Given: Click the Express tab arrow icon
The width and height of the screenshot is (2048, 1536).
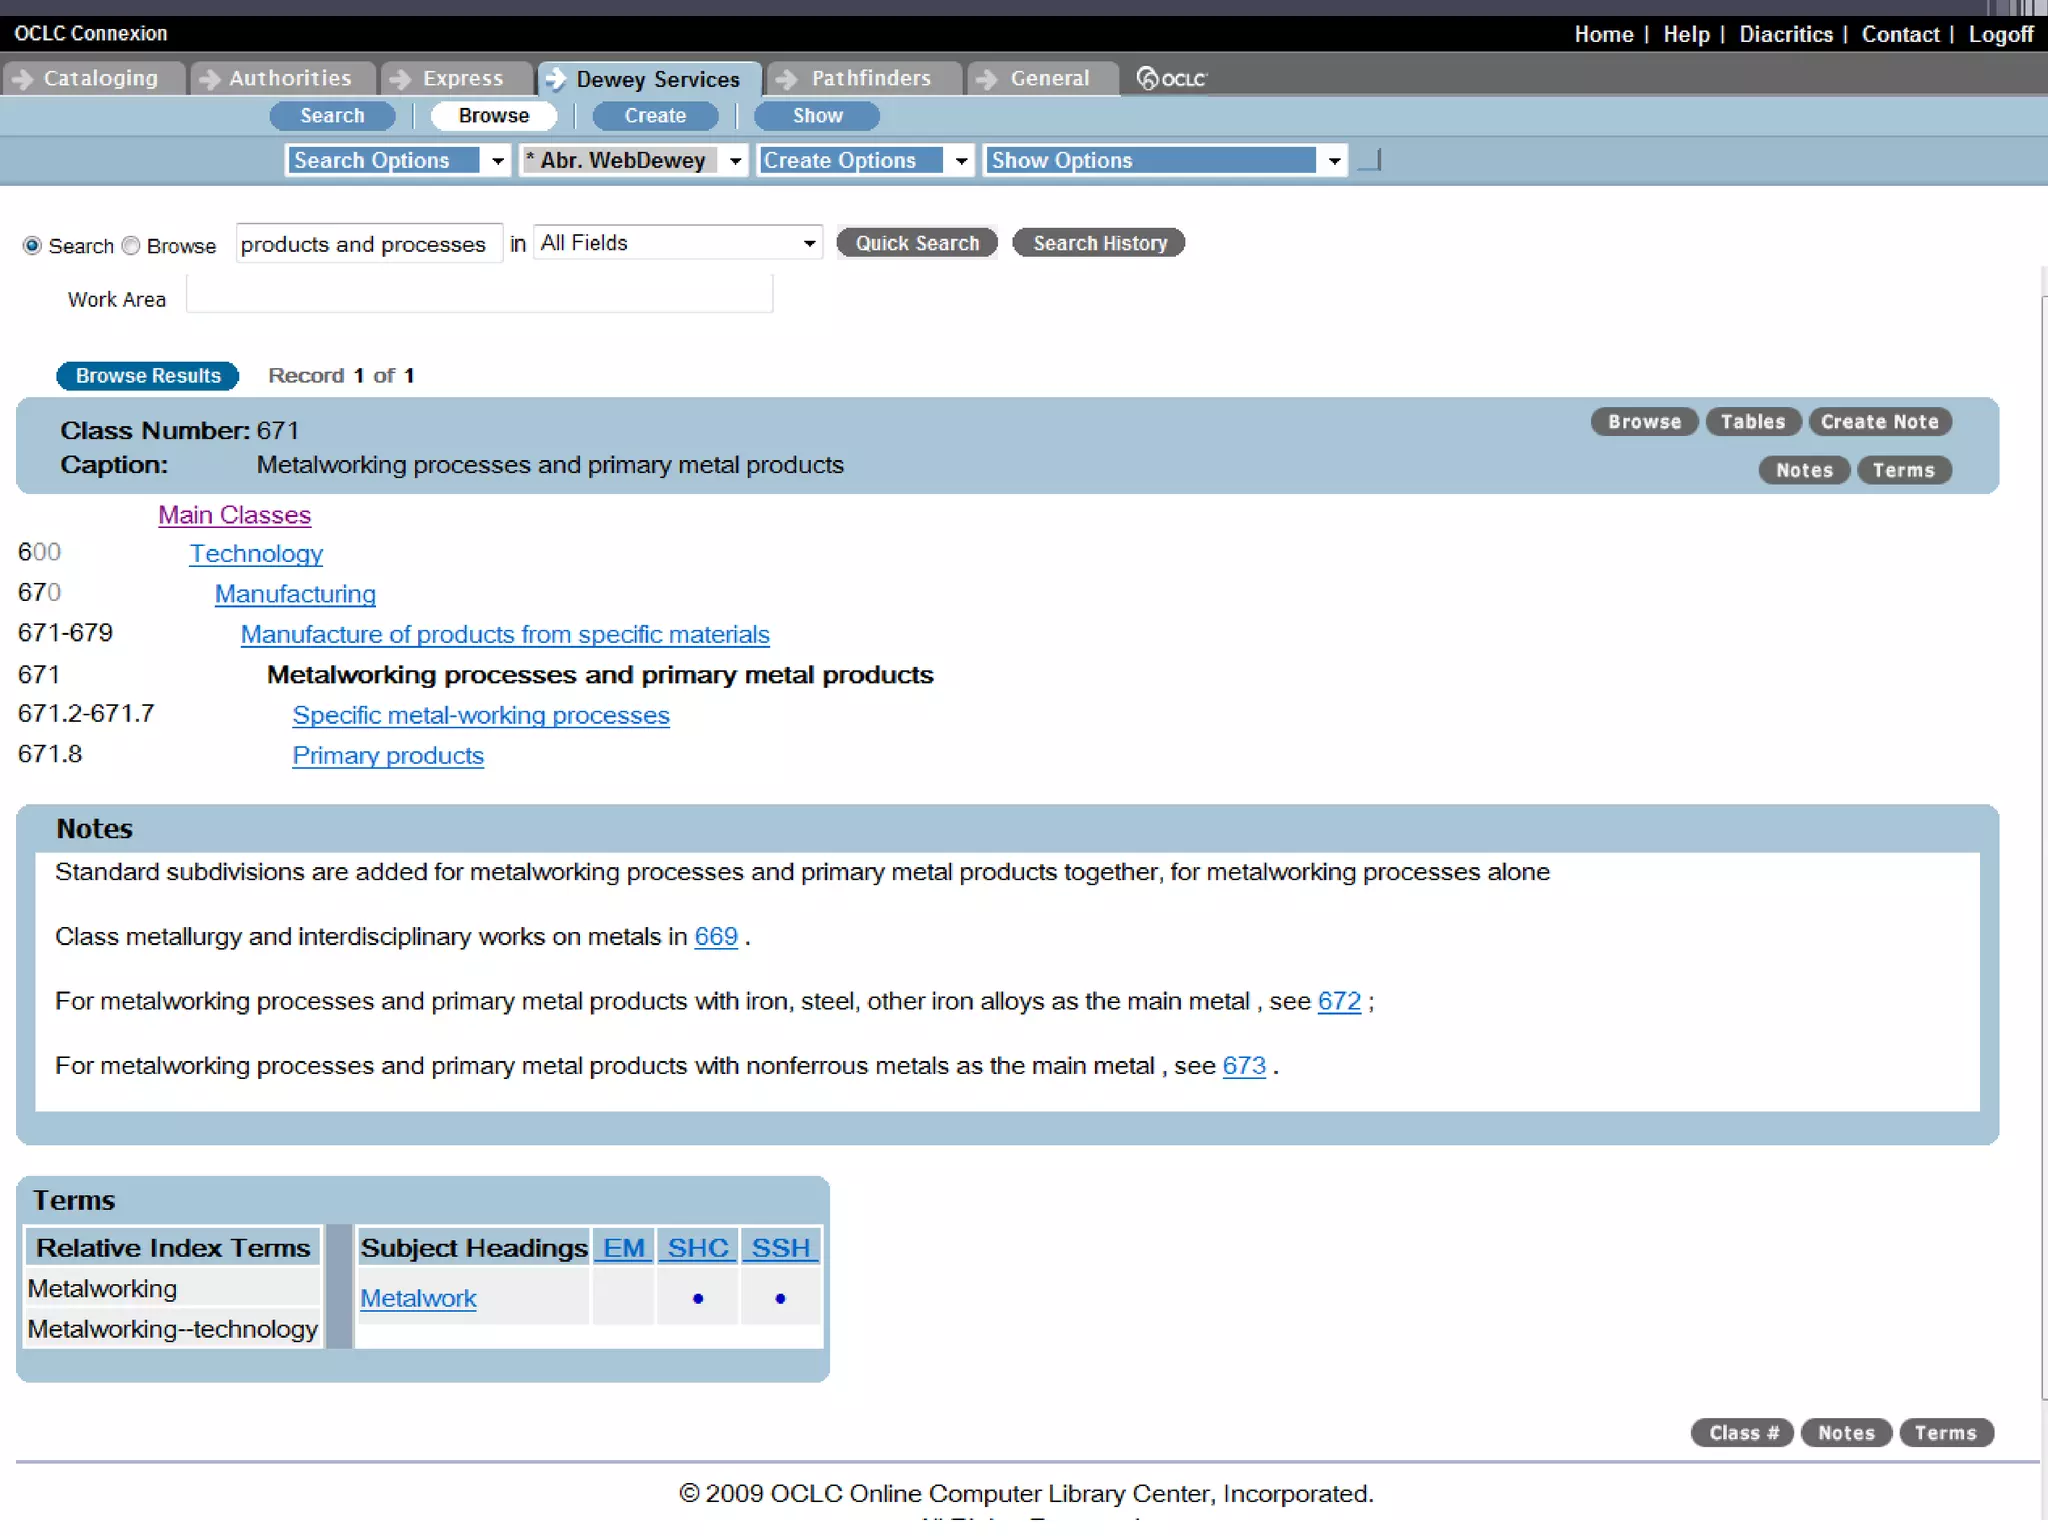Looking at the screenshot, I should [x=400, y=79].
